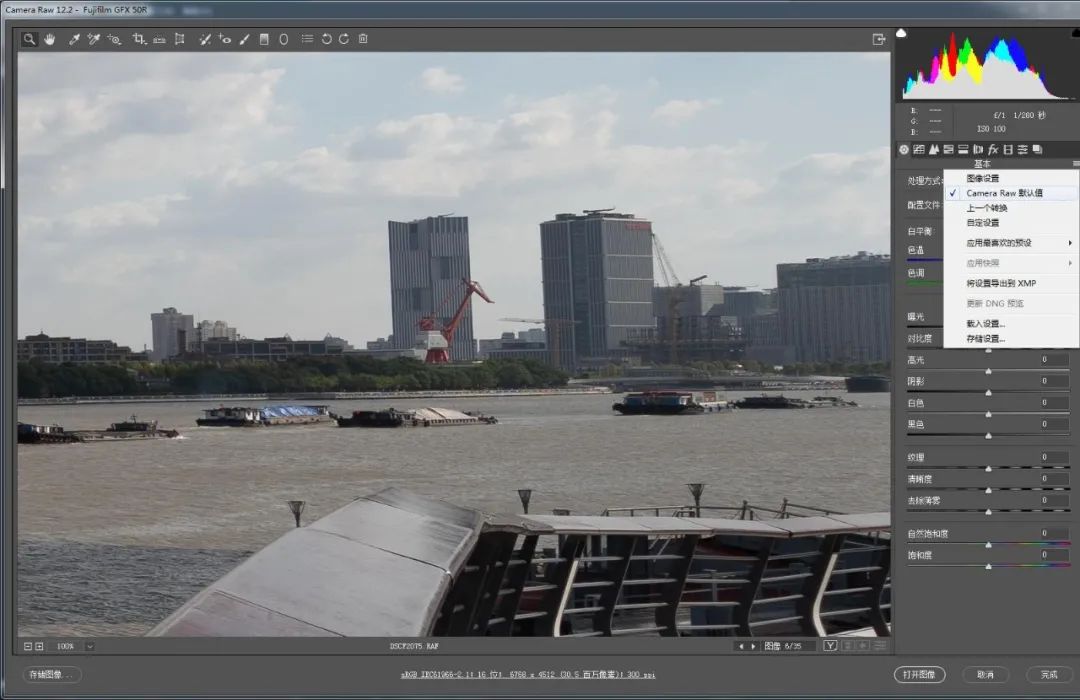
Task: Open the panel flyout menu beside 基本
Action: pos(1076,163)
